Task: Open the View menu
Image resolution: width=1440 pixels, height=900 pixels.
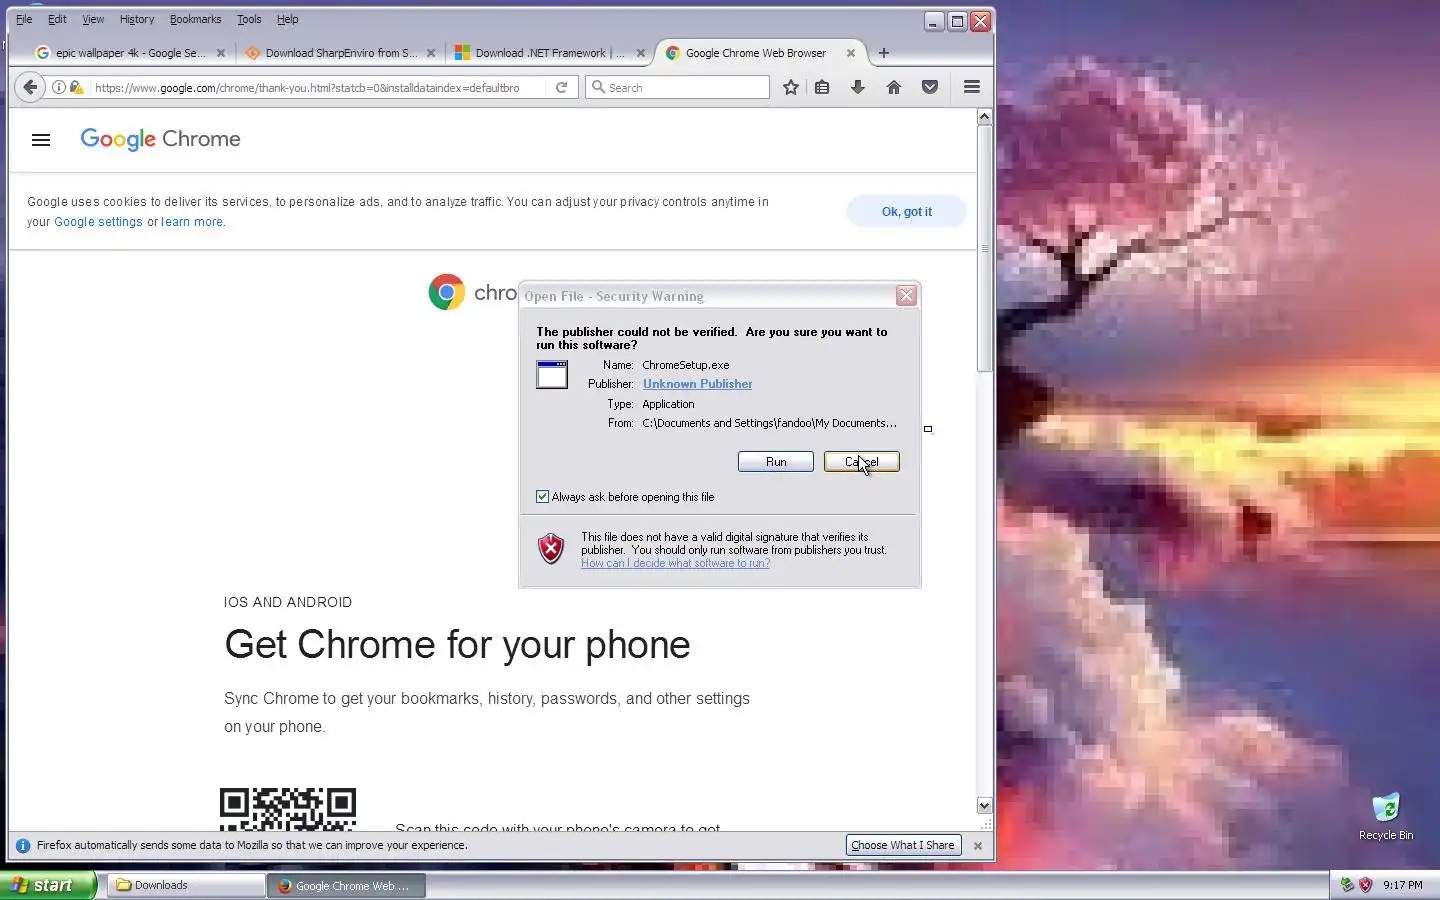Action: [93, 19]
